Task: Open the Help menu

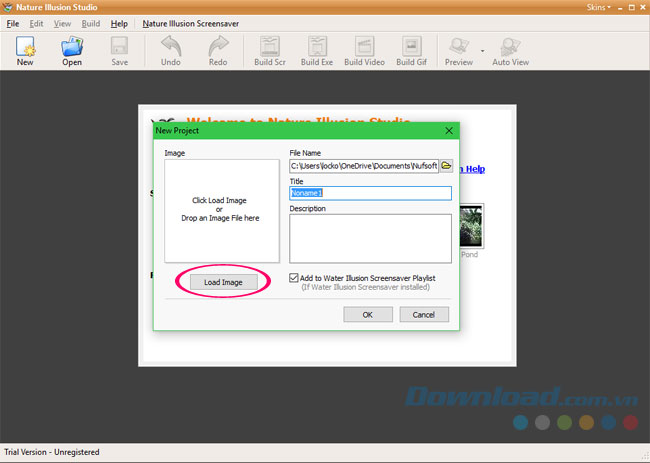Action: click(119, 22)
